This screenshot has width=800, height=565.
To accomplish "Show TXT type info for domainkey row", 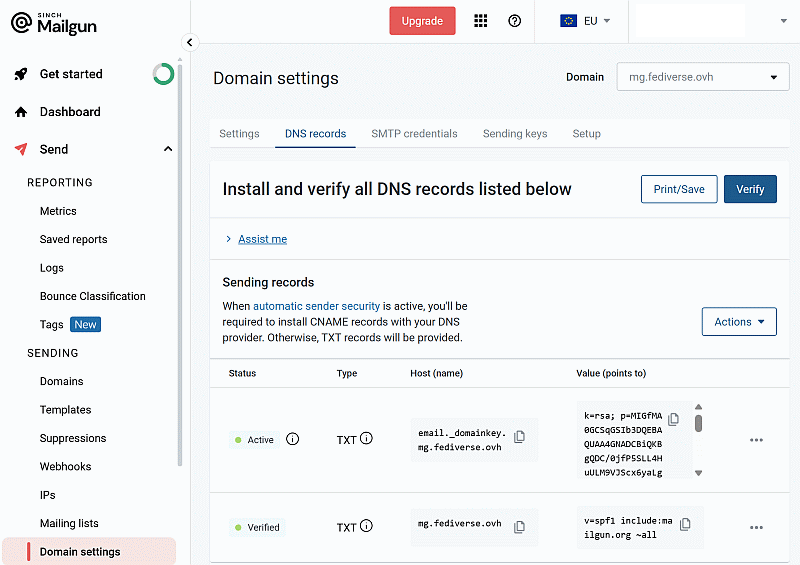I will coord(366,438).
